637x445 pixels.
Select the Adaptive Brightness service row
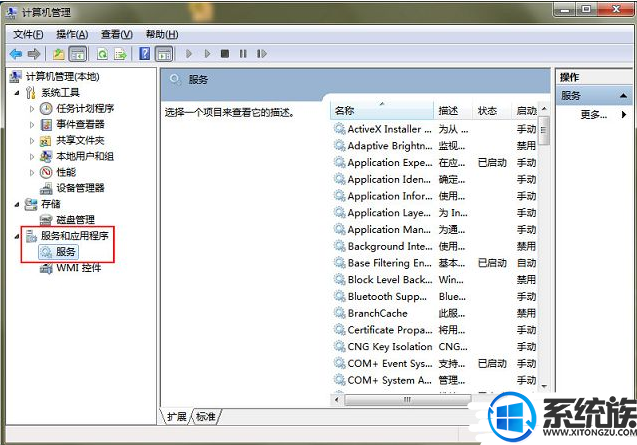(435, 146)
